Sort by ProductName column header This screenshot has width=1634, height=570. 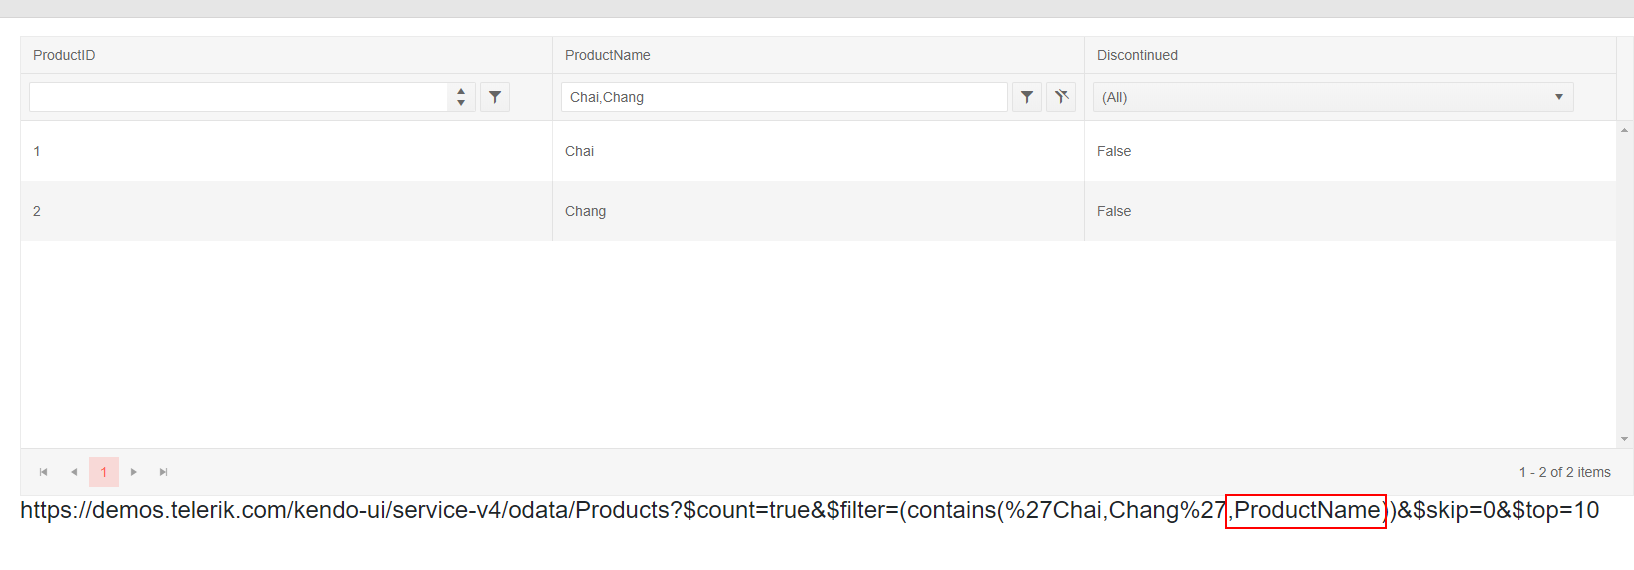tap(608, 55)
